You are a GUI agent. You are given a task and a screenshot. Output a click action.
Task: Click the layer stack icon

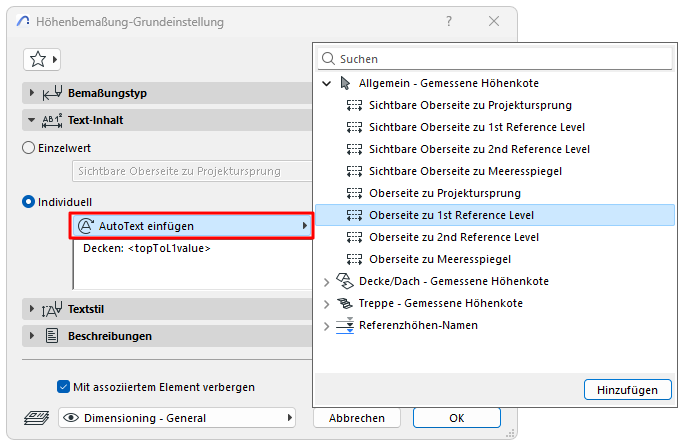tap(37, 418)
